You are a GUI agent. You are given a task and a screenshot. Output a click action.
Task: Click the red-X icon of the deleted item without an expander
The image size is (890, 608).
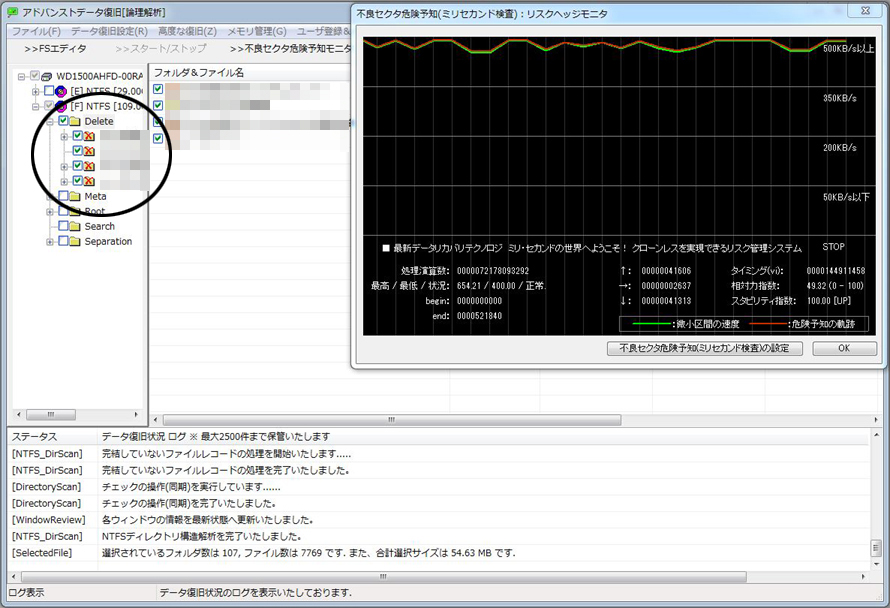(x=89, y=151)
